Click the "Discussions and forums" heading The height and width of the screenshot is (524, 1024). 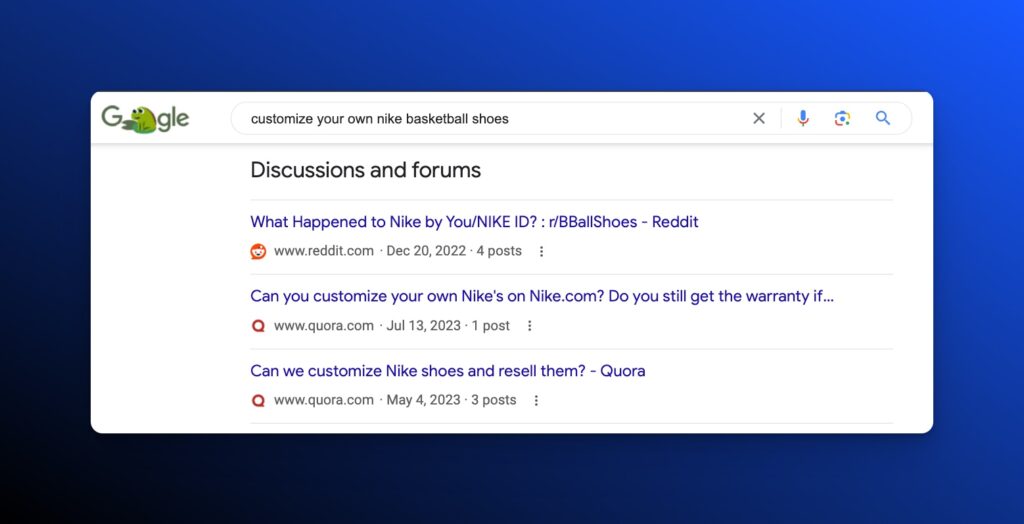pyautogui.click(x=365, y=170)
